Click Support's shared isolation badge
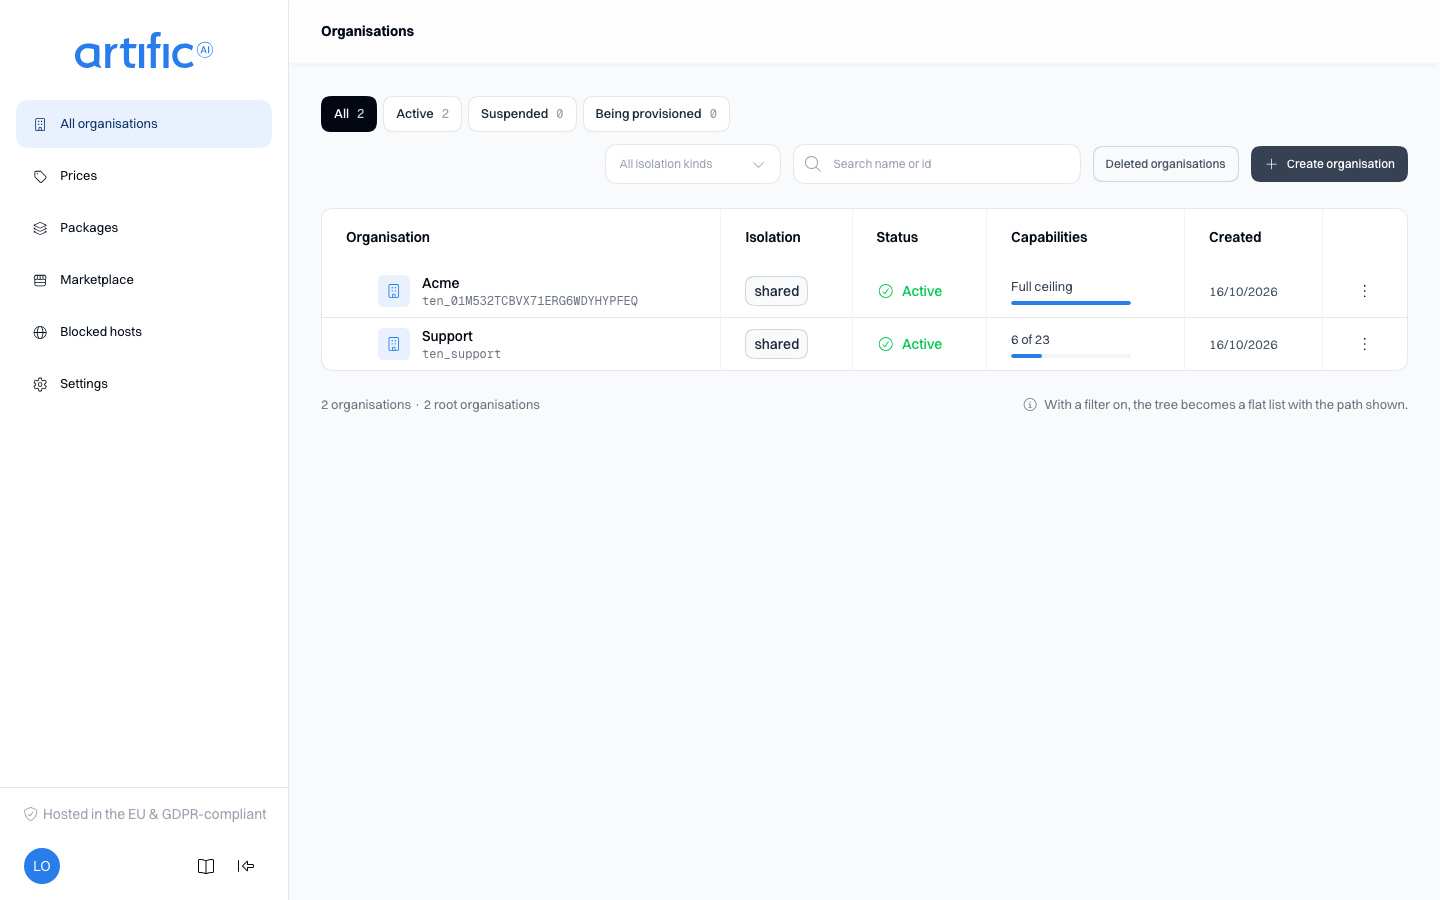Image resolution: width=1440 pixels, height=900 pixels. coord(776,344)
